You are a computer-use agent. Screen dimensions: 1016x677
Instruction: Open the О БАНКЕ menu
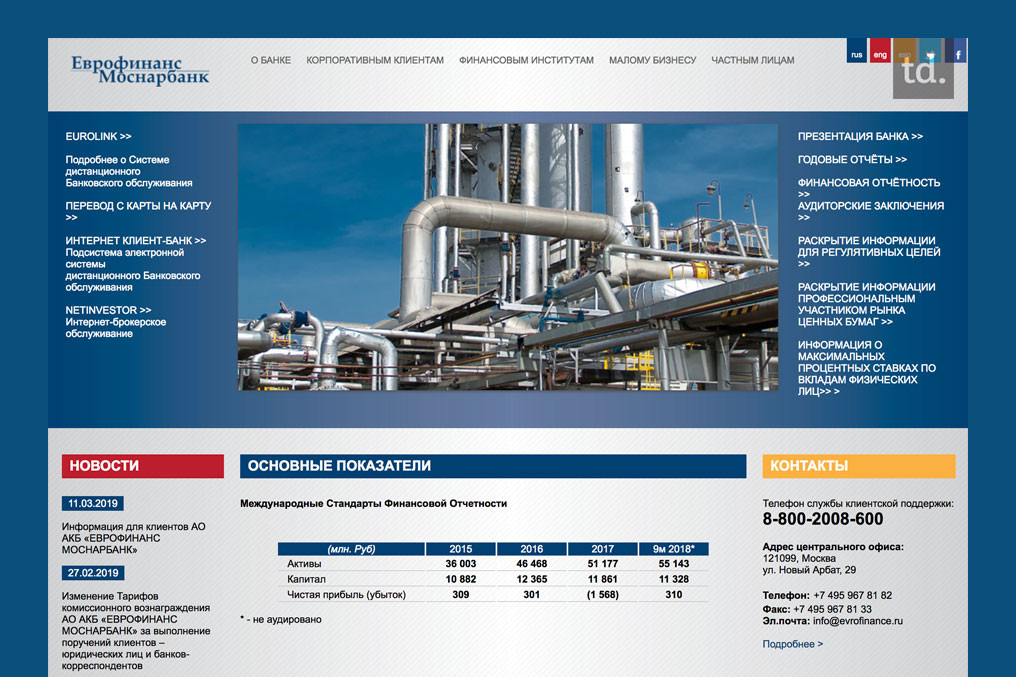pyautogui.click(x=271, y=60)
